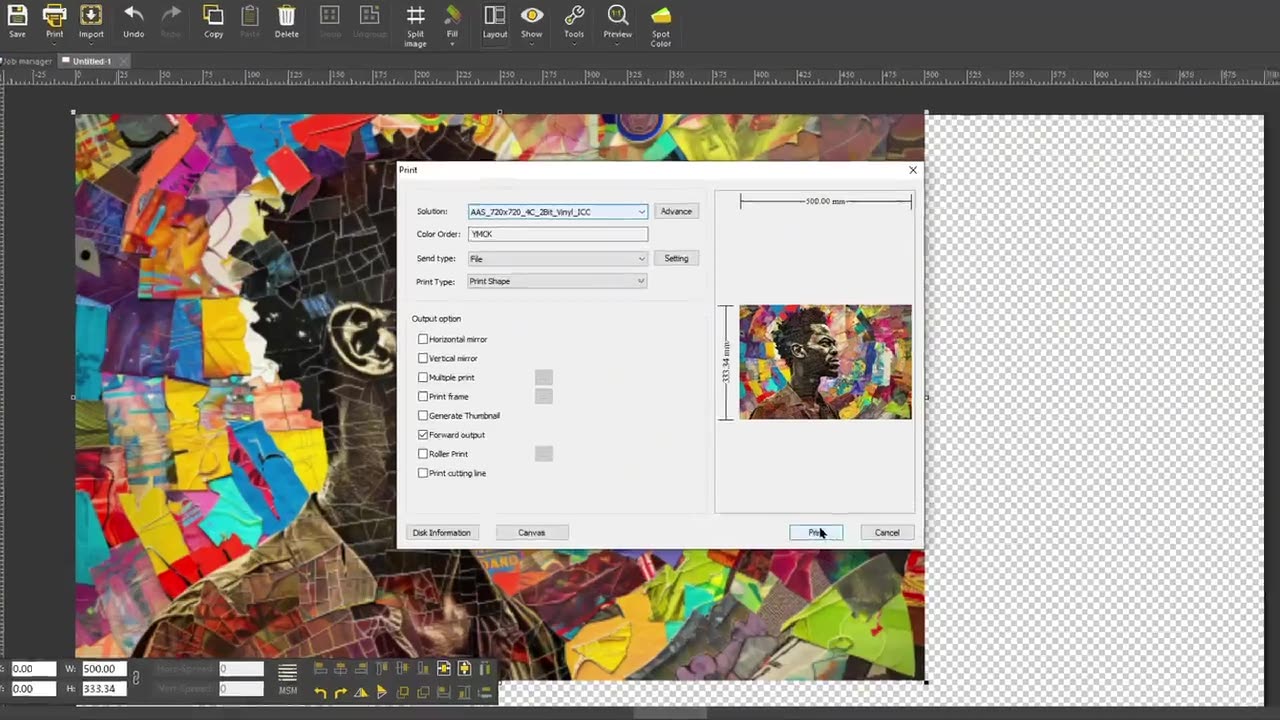Flip the image horizontally with the mirror triangle icon

(x=362, y=692)
